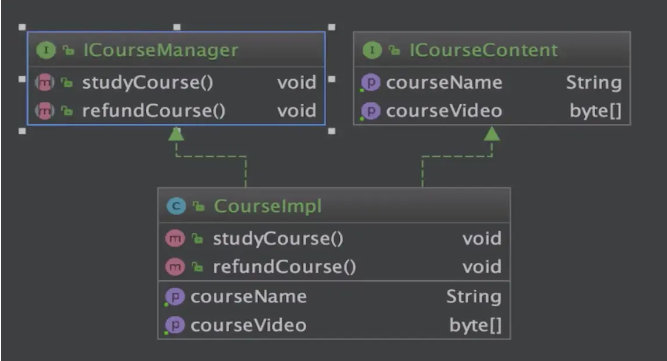The width and height of the screenshot is (667, 361).
Task: Click method icon beside refundCourse() in ICourseManager
Action: pyautogui.click(x=45, y=111)
